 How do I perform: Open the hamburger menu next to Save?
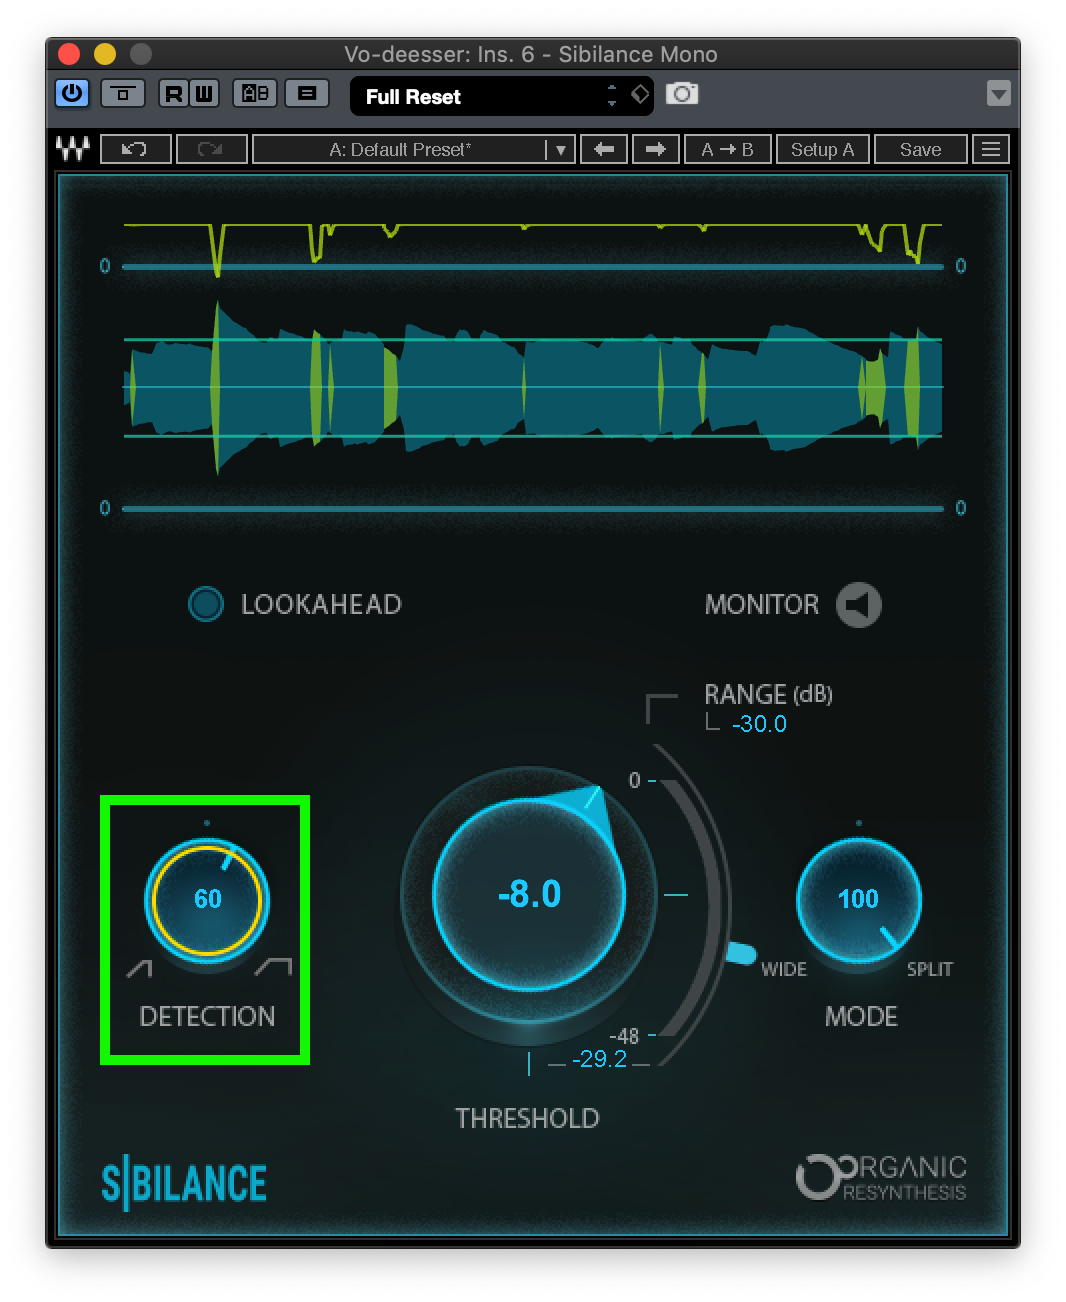coord(991,148)
